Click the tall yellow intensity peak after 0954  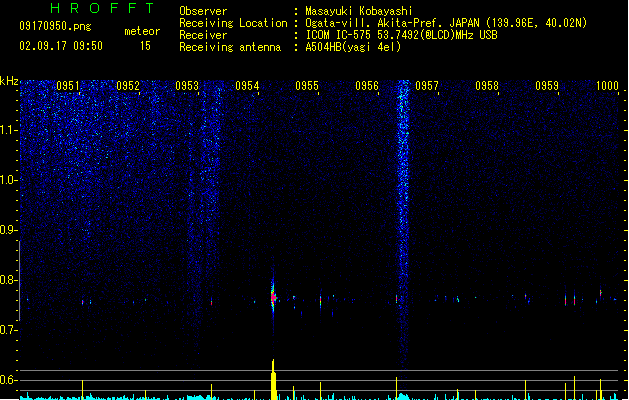[274, 379]
